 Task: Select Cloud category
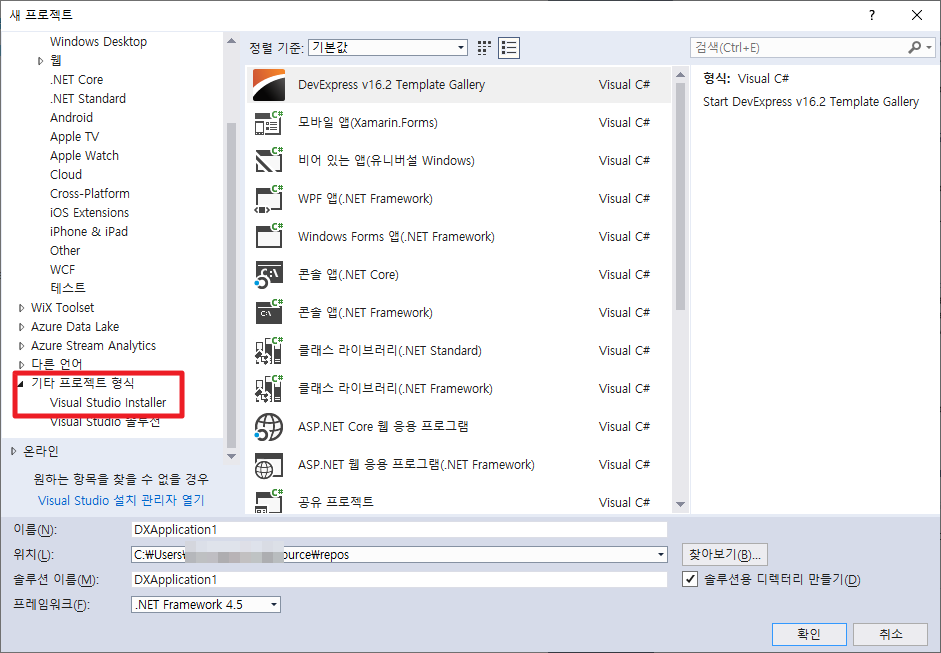pyautogui.click(x=66, y=175)
